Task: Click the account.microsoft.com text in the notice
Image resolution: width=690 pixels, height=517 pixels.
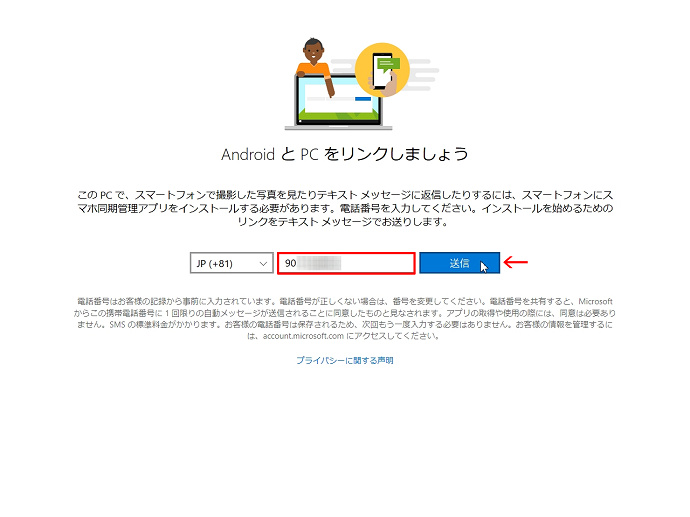Action: point(303,336)
